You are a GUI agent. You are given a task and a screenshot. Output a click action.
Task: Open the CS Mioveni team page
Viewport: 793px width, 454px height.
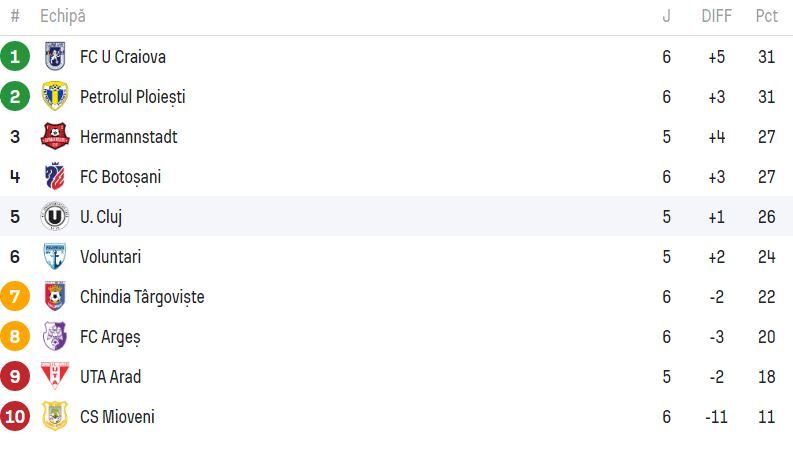tap(117, 417)
